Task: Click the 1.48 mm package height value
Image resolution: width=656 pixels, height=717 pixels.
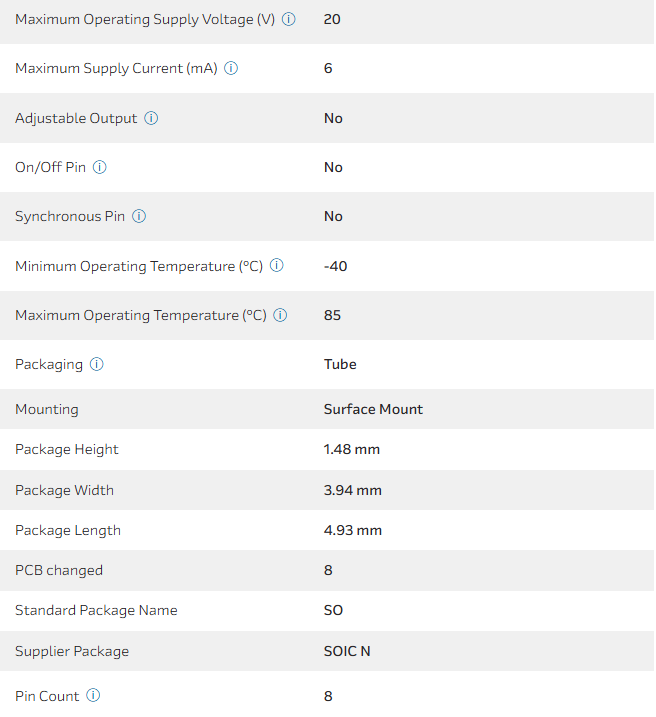Action: (351, 449)
